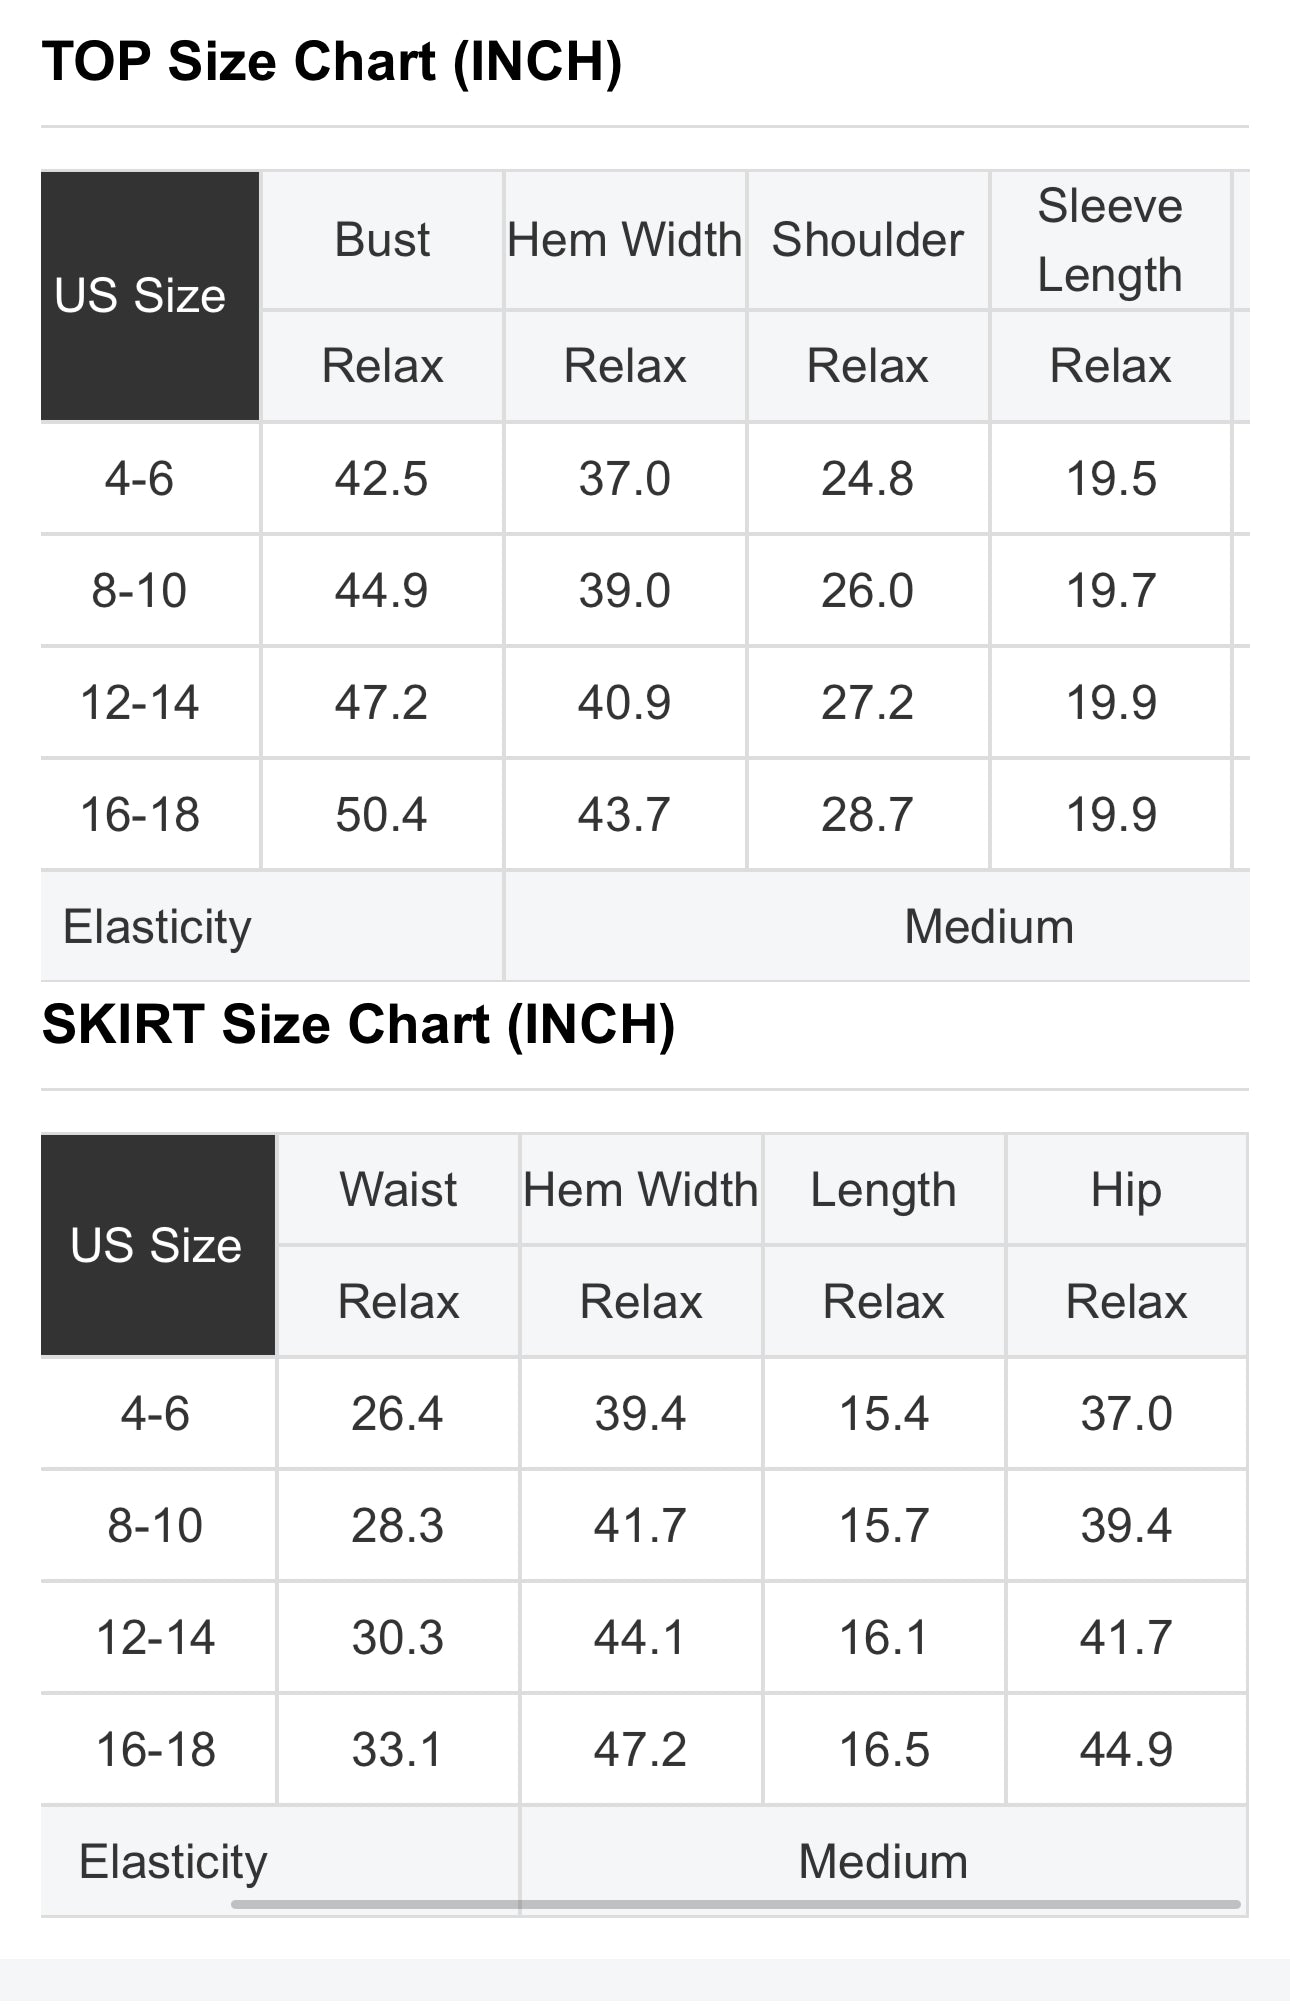This screenshot has height=2009, width=1290.
Task: Select the Bust column header
Action: click(382, 240)
